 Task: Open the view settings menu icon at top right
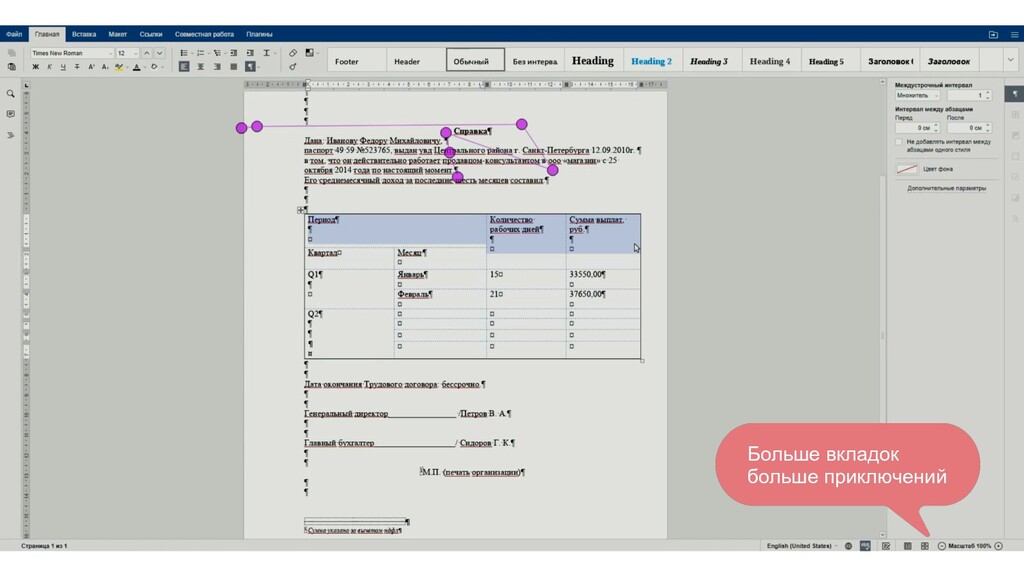click(x=1014, y=35)
